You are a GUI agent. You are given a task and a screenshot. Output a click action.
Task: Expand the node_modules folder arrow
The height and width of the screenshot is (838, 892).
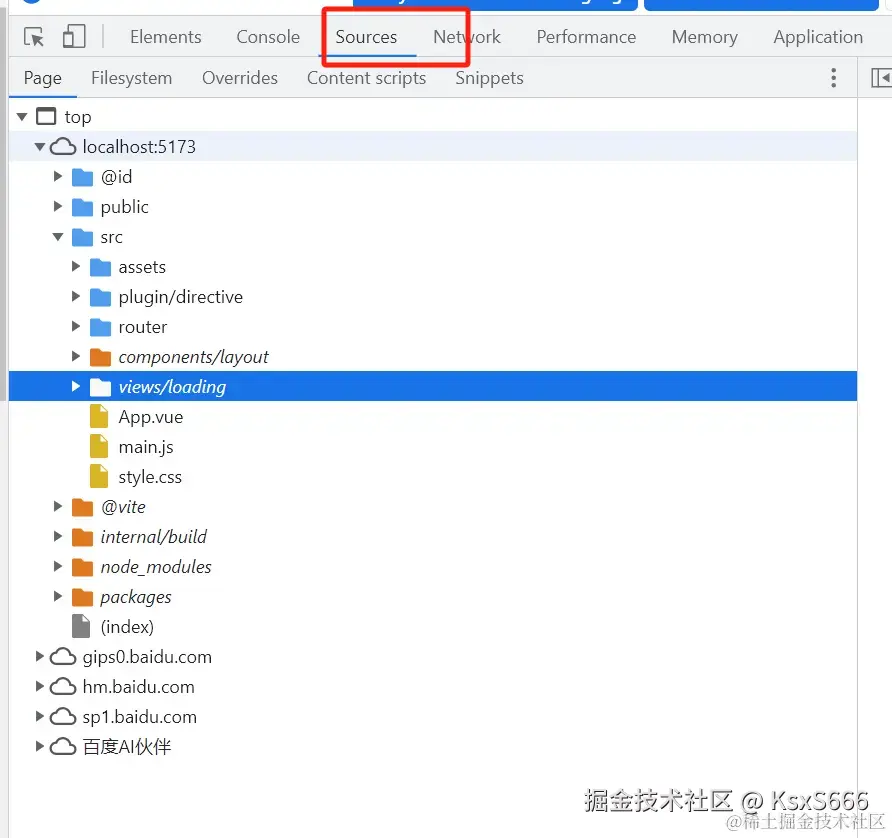[x=58, y=567]
